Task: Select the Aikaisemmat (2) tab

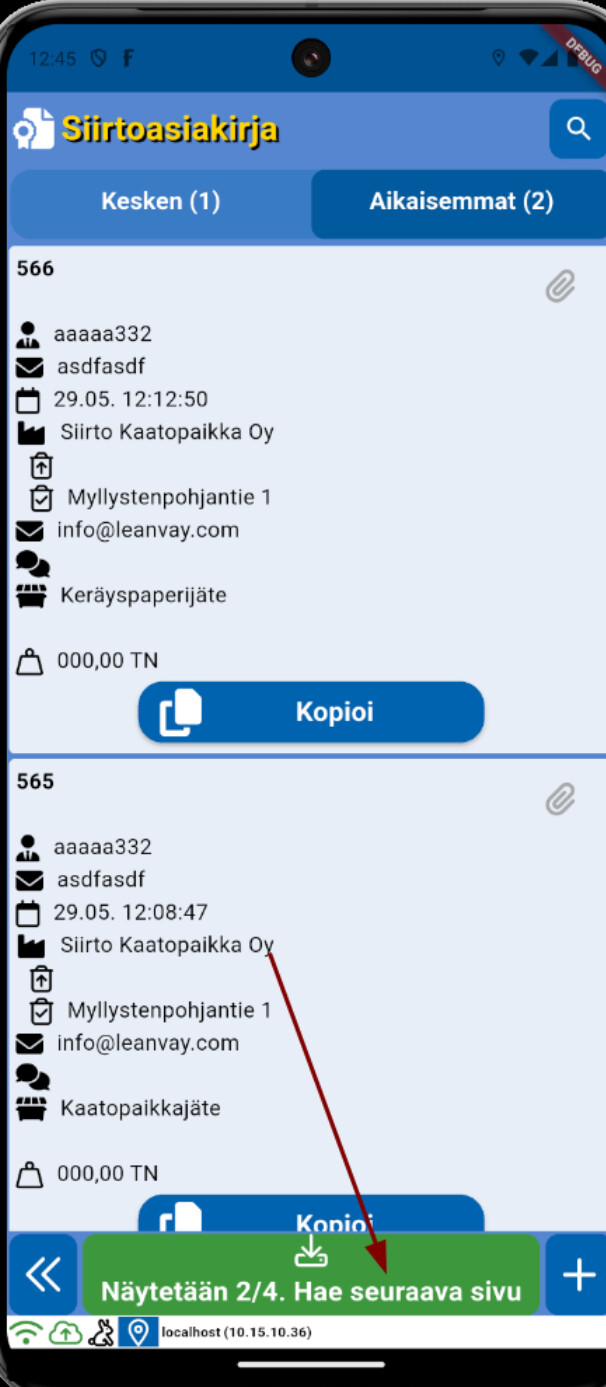Action: (461, 202)
